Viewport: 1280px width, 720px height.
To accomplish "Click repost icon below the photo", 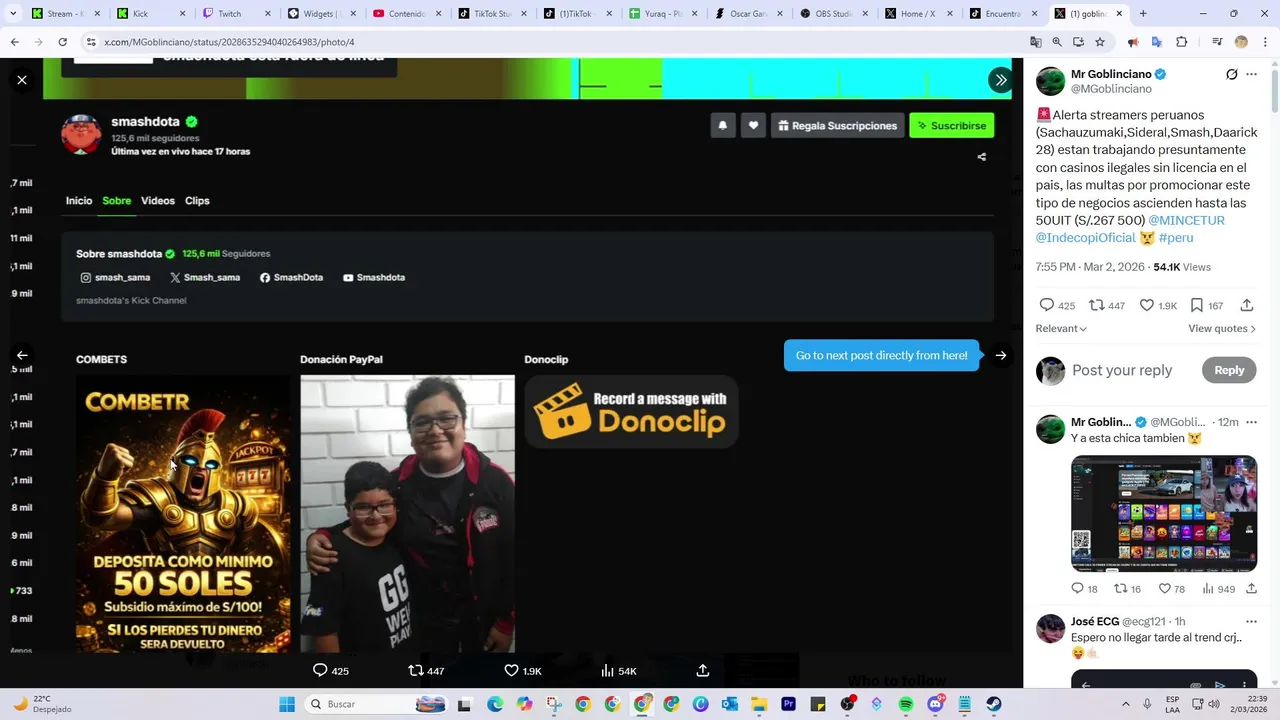I will (x=416, y=670).
